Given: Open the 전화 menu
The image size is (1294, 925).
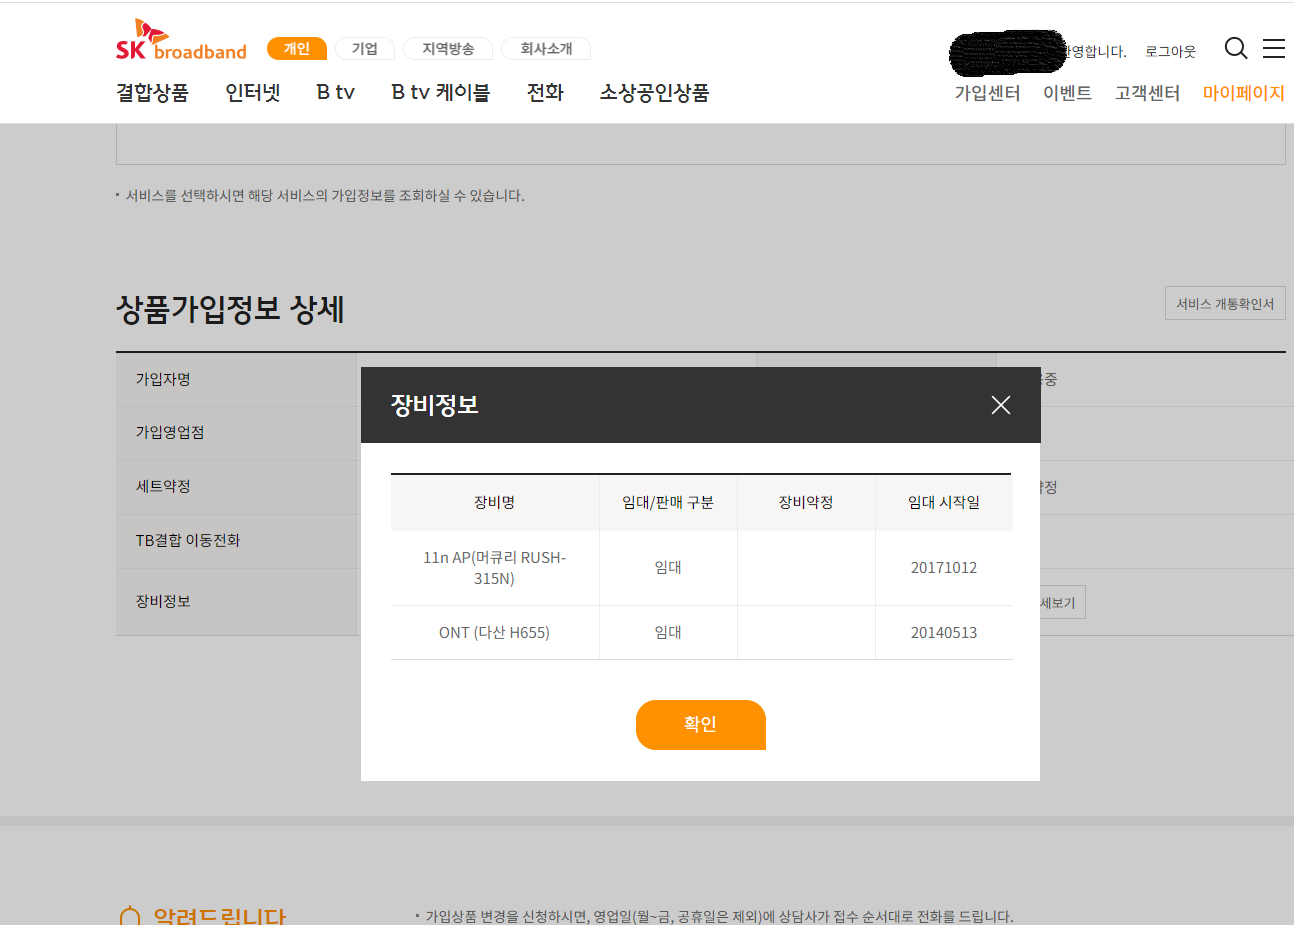Looking at the screenshot, I should (545, 93).
